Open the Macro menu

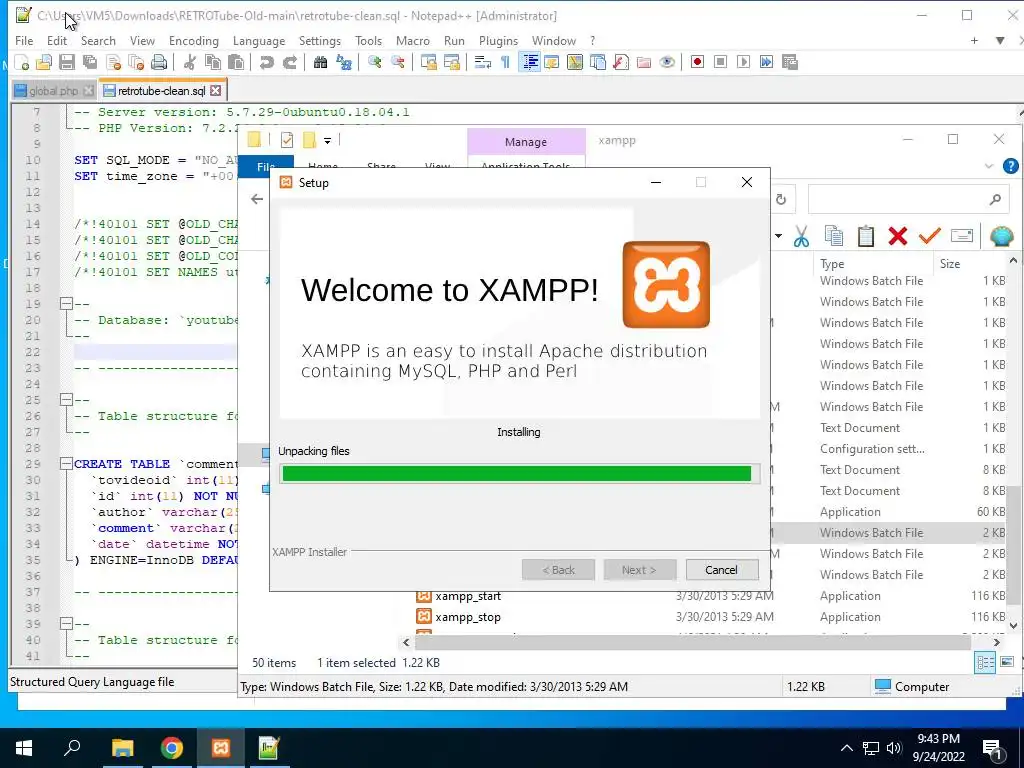point(413,40)
